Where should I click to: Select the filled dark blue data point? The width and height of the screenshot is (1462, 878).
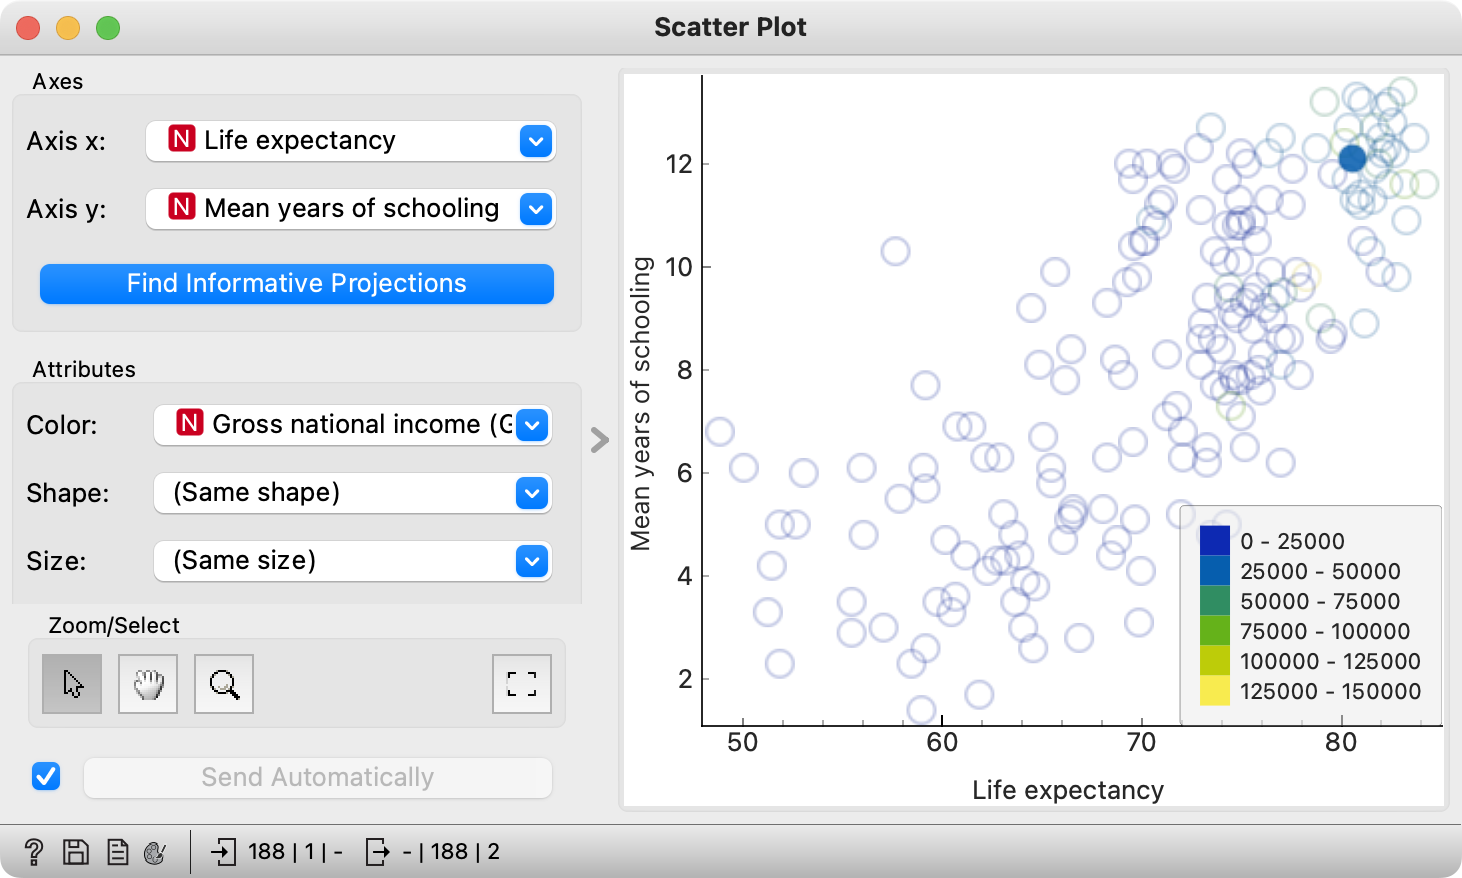(1354, 158)
